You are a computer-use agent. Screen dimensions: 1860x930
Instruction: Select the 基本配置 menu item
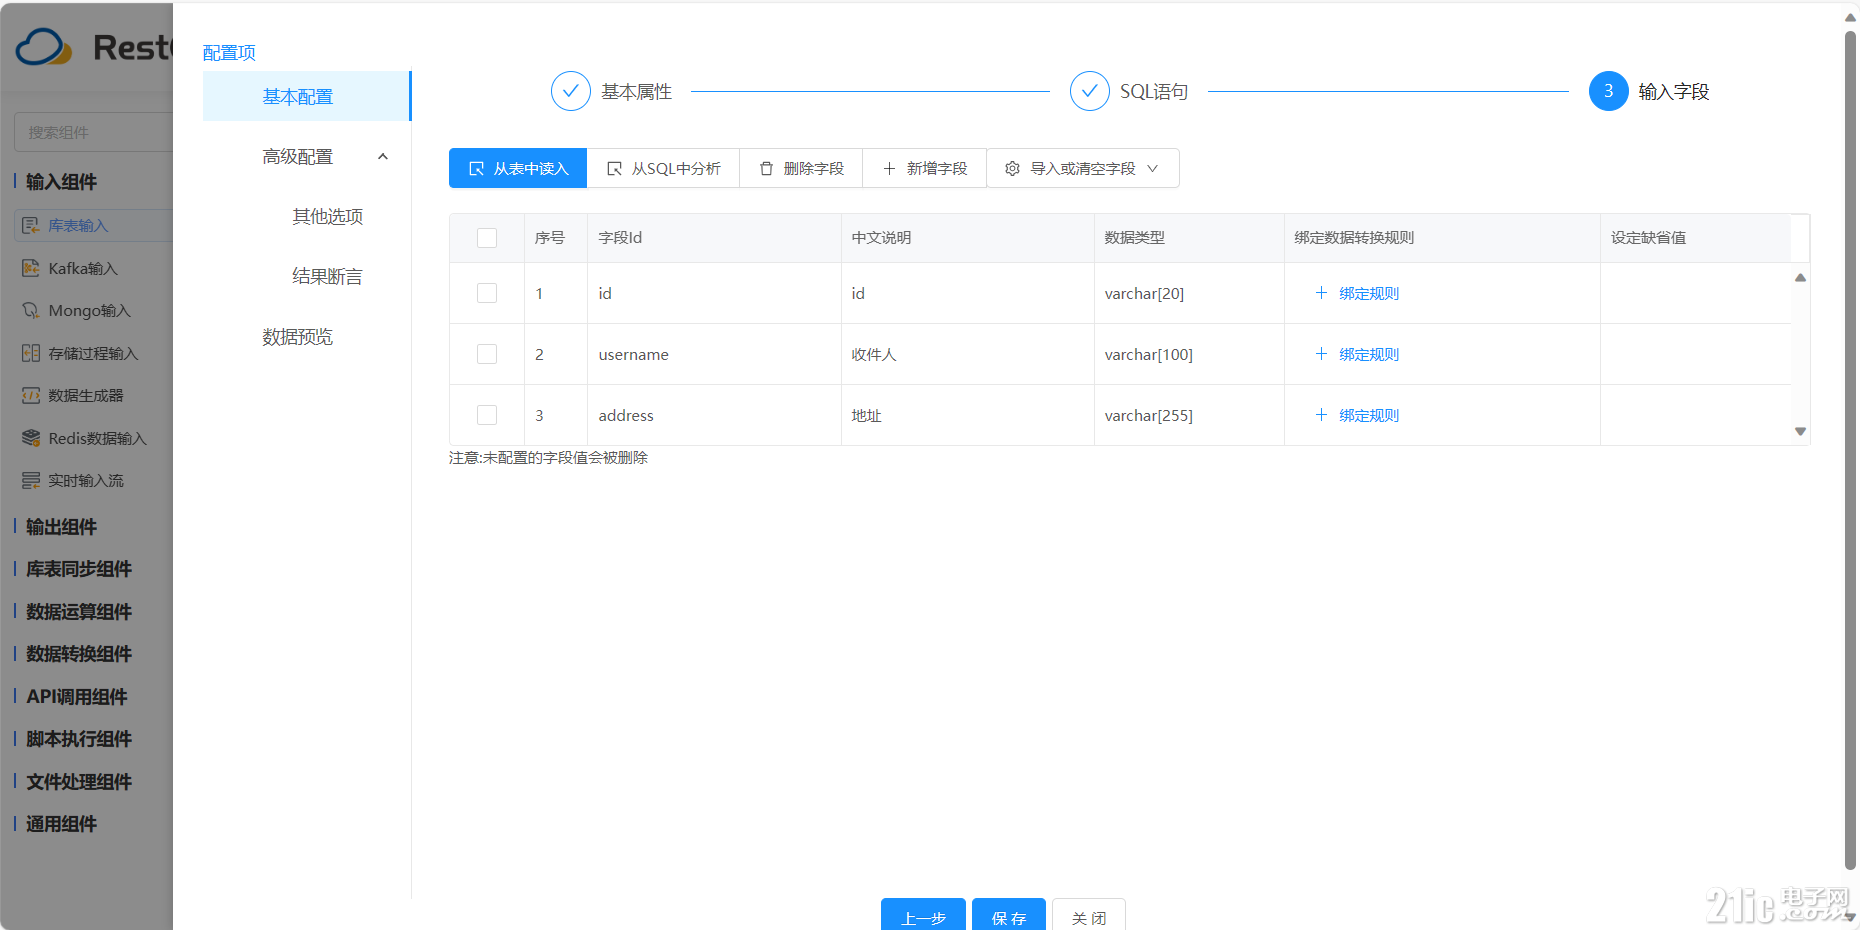point(306,96)
